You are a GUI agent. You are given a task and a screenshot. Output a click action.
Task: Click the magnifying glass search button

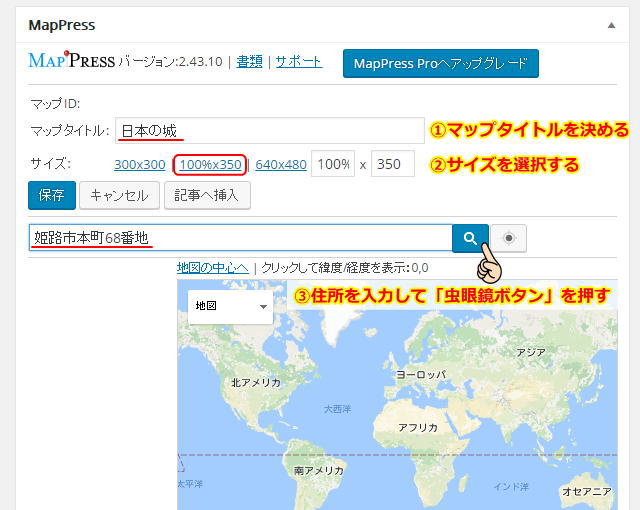pos(470,238)
